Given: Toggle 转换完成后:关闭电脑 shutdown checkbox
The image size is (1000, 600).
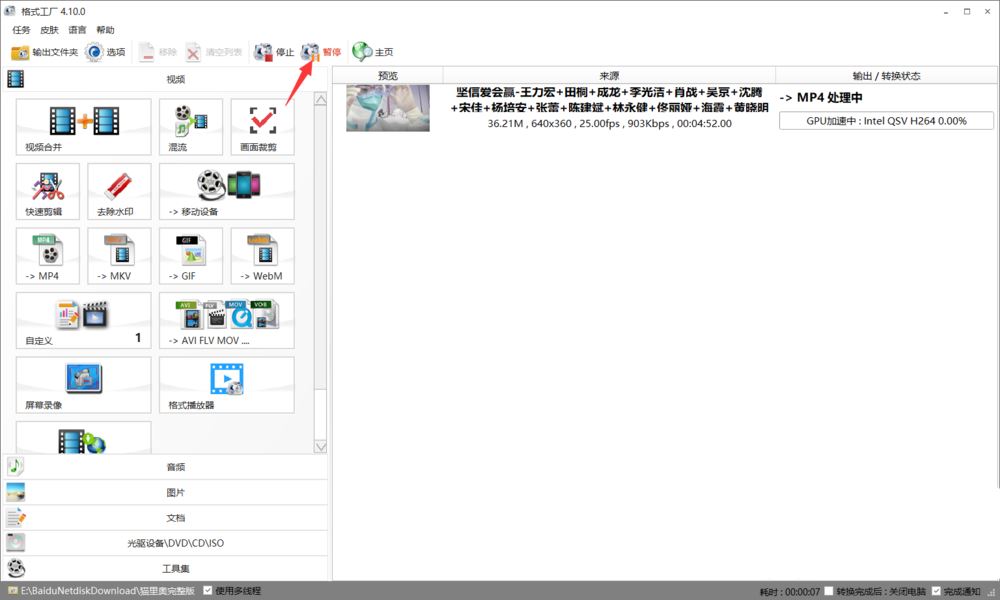Looking at the screenshot, I should coord(829,591).
